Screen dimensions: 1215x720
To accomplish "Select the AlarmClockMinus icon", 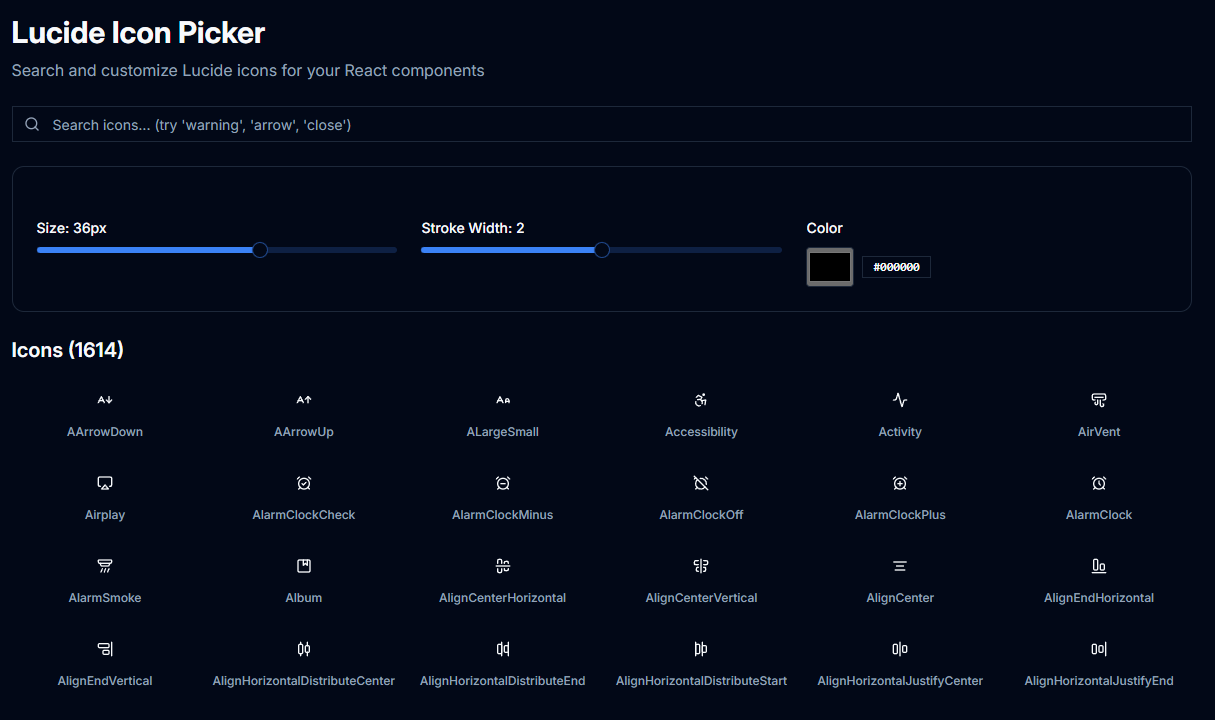I will click(x=503, y=483).
